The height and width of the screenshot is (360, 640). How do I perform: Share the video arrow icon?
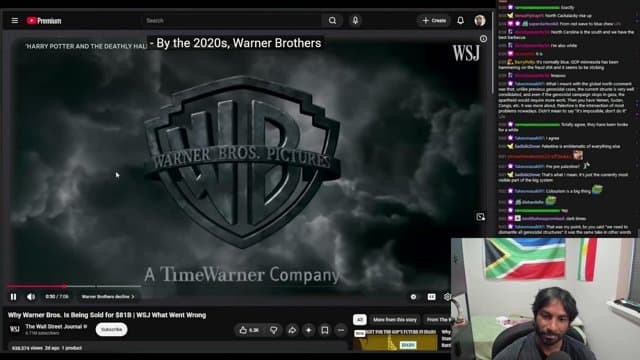[x=292, y=330]
